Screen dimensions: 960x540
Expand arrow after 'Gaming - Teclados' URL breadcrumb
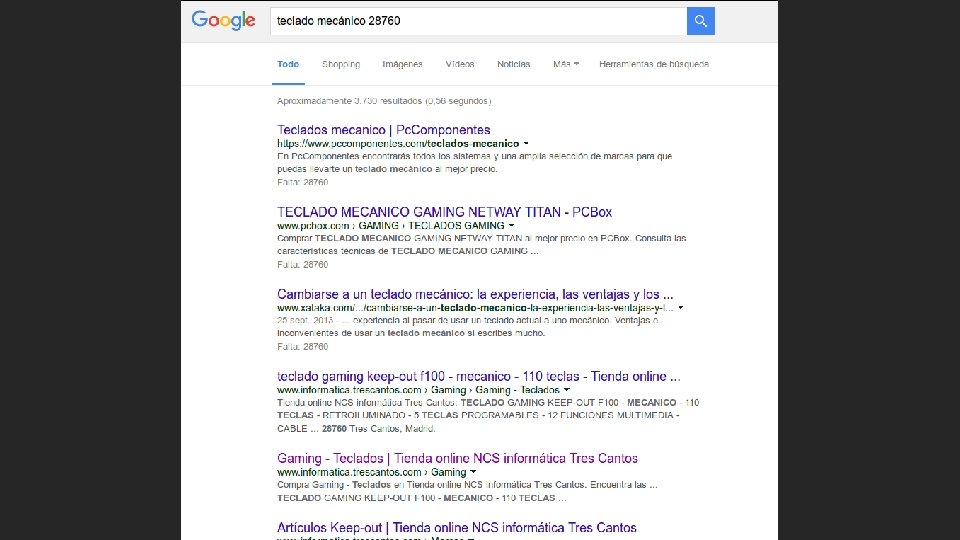pos(567,390)
